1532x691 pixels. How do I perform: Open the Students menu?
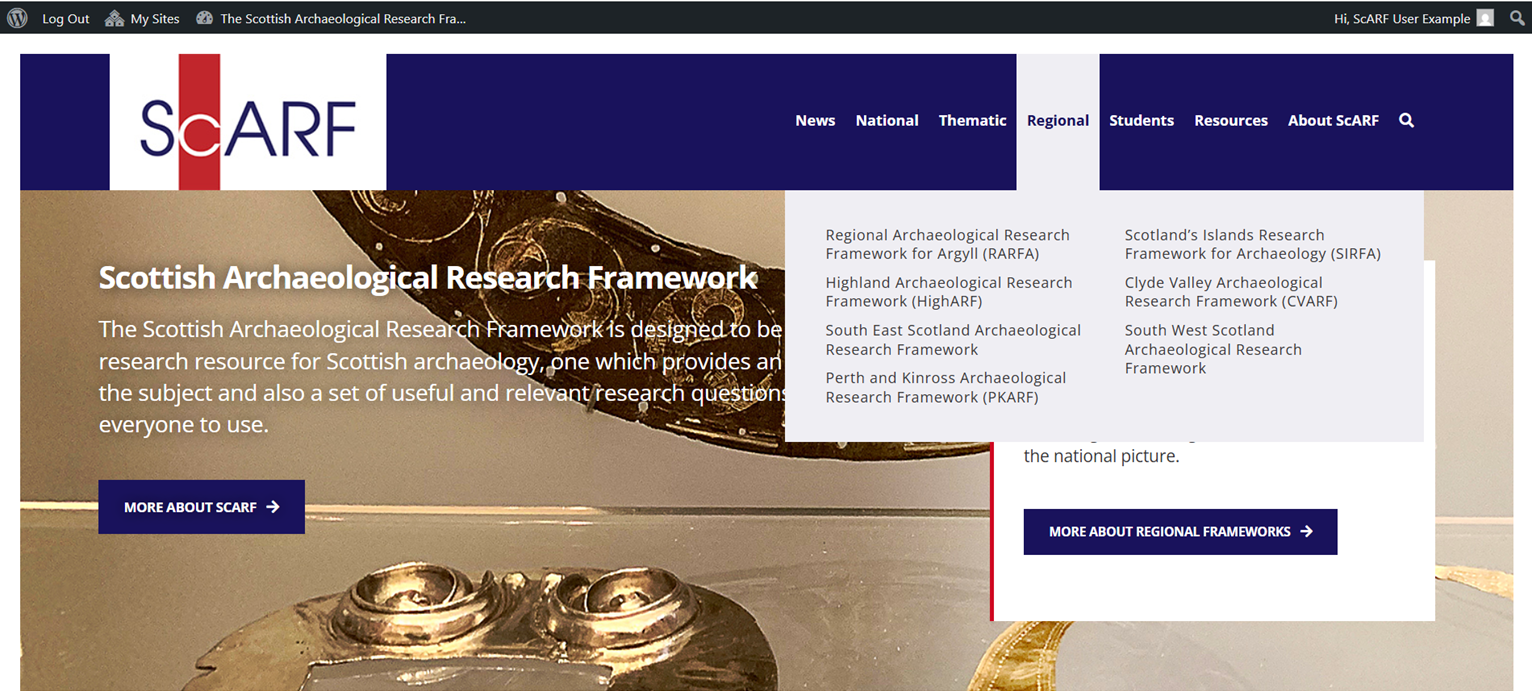1141,120
